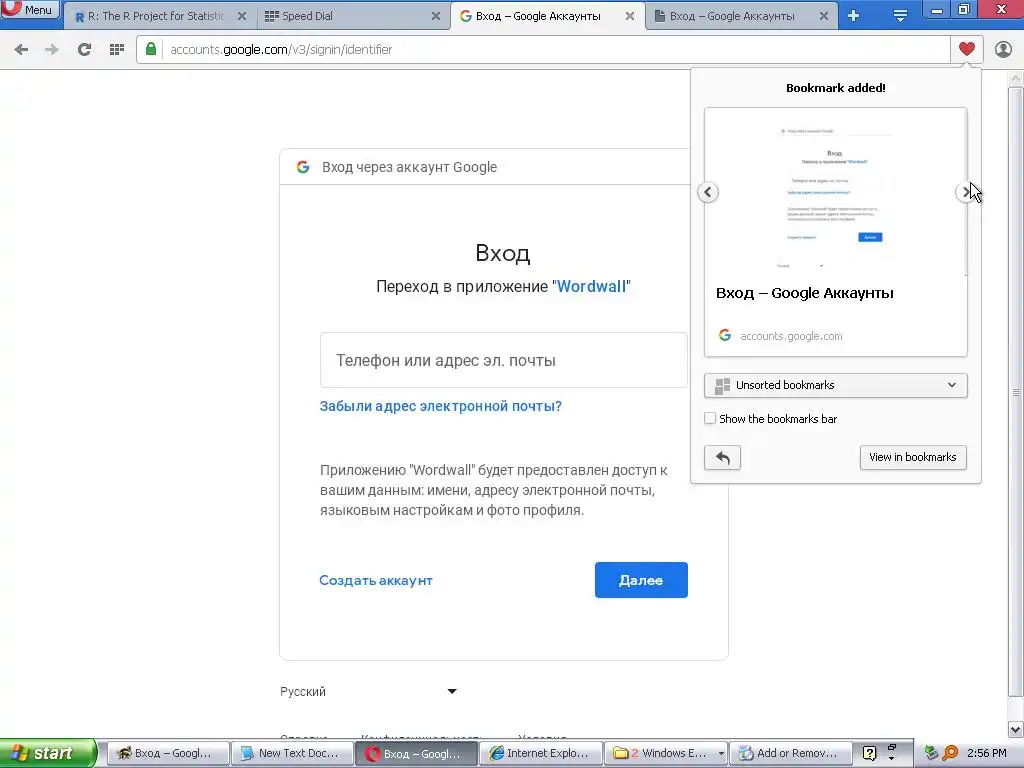Open Speed Dial grid icon in toolbar
Viewport: 1024px width, 768px height.
point(116,49)
